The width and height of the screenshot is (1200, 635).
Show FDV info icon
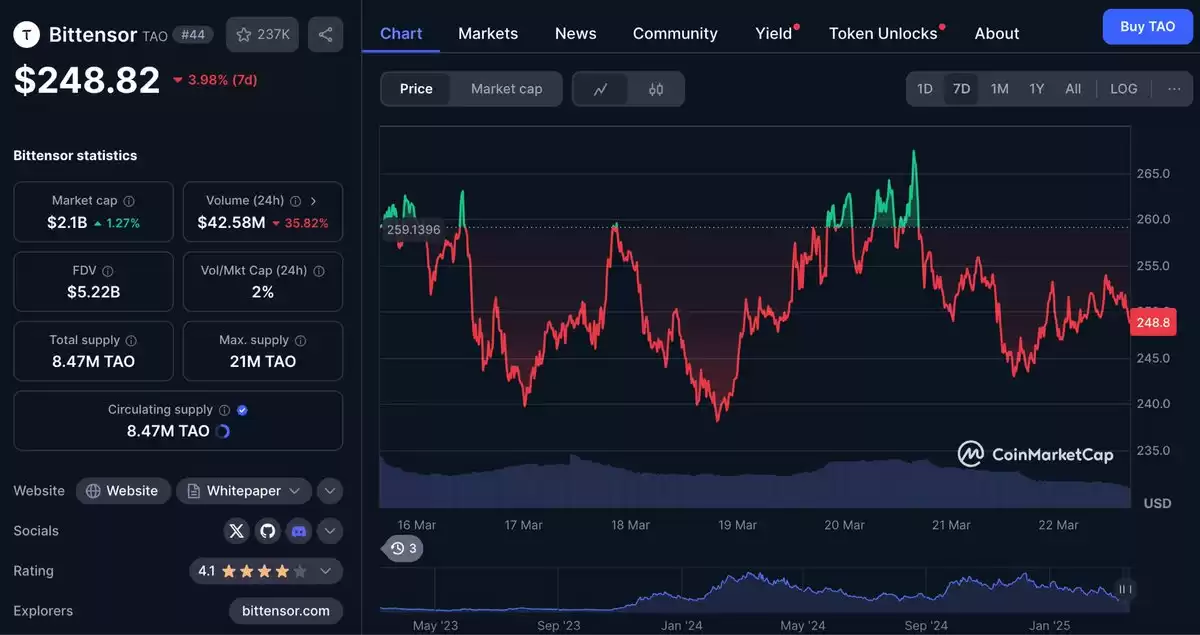(x=108, y=271)
